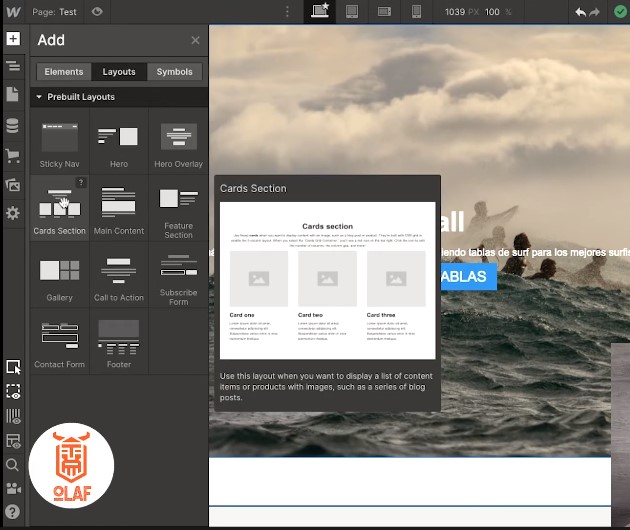This screenshot has width=630, height=530.
Task: Open the Navigator panel
Action: coord(13,65)
